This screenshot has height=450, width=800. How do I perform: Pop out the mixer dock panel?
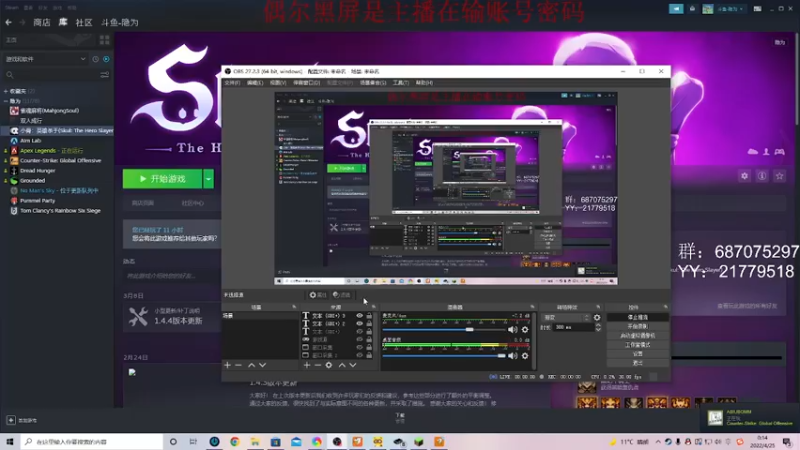(x=532, y=307)
